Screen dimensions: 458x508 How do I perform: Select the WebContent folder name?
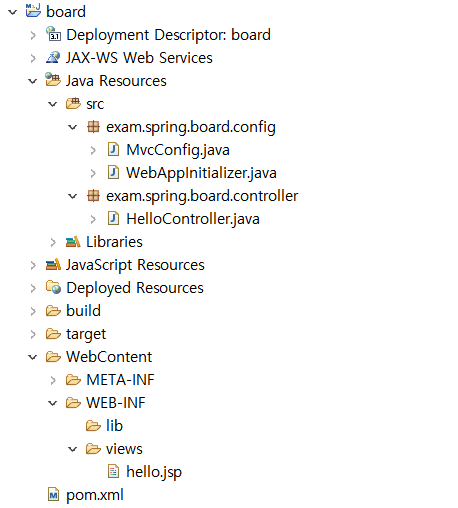pyautogui.click(x=109, y=357)
